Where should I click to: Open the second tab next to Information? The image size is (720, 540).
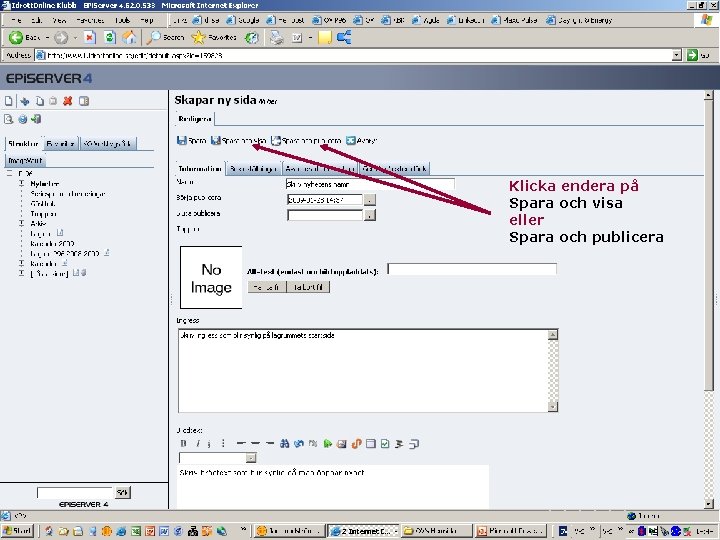(x=253, y=169)
